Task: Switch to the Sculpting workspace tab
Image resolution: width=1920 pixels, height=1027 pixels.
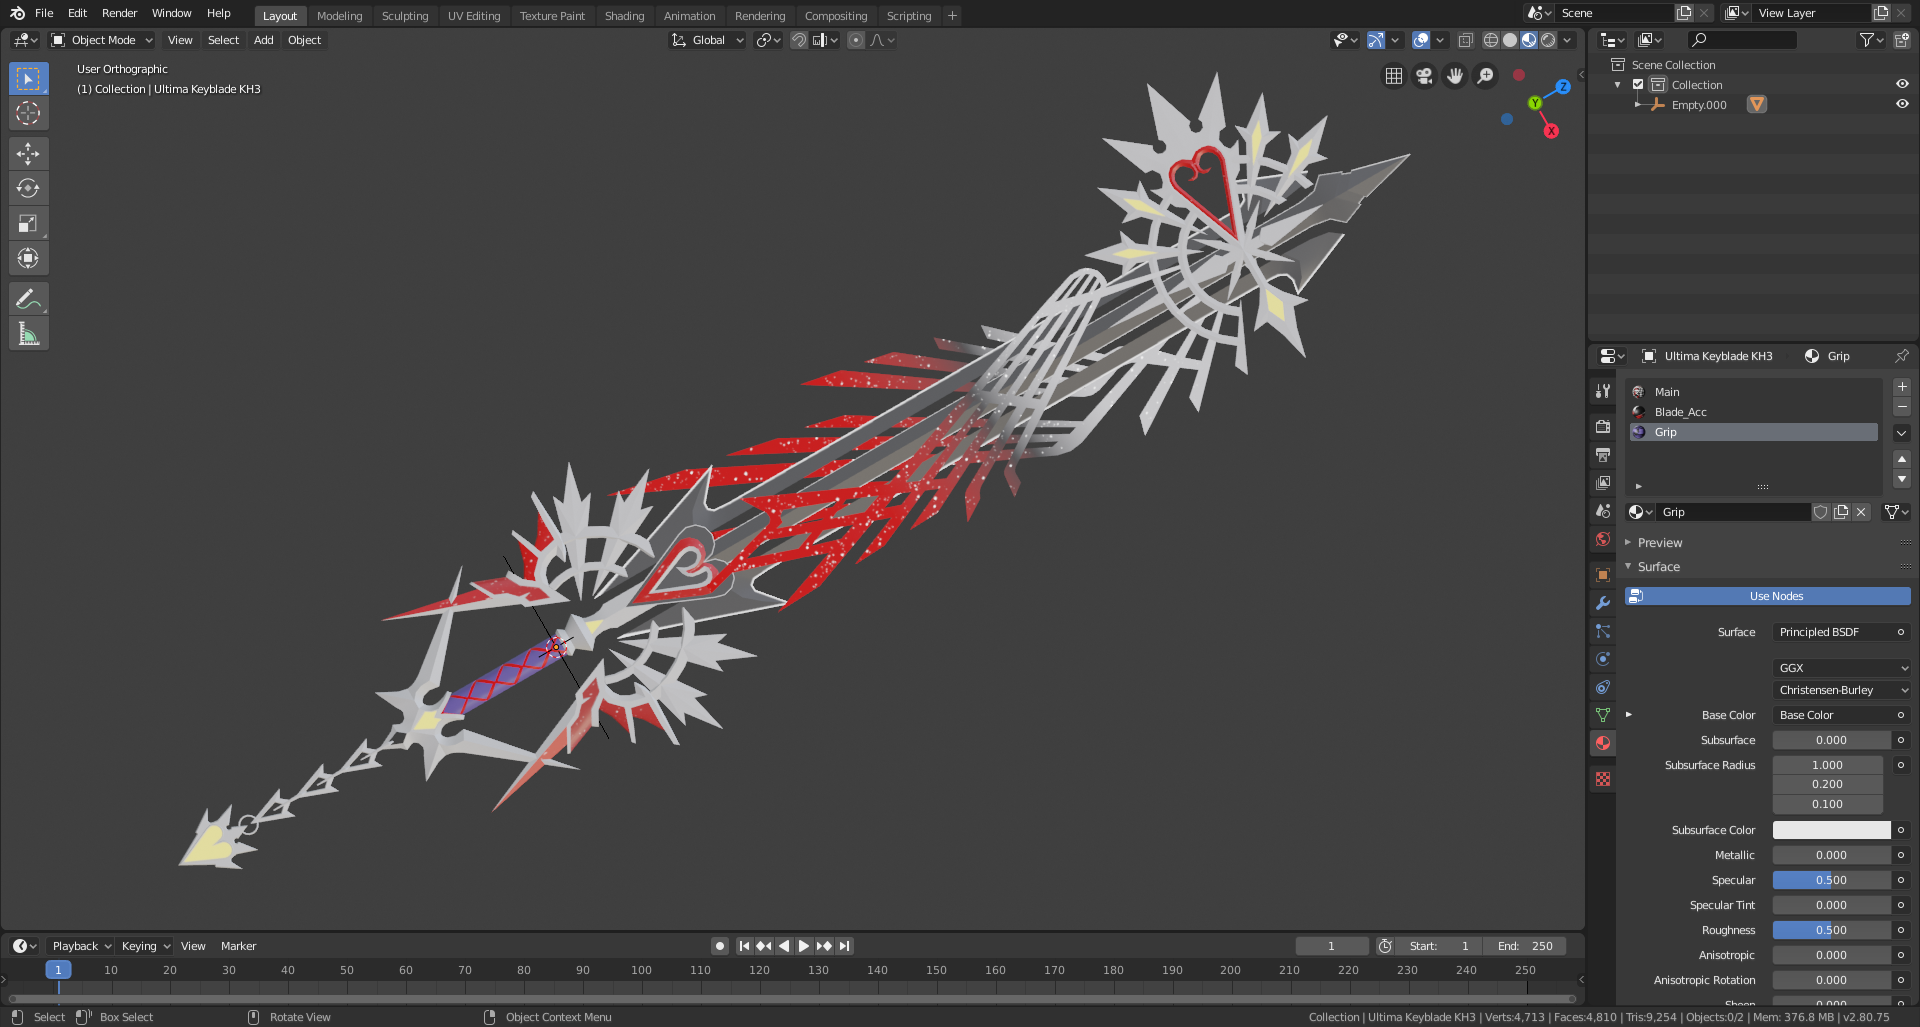Action: [405, 16]
